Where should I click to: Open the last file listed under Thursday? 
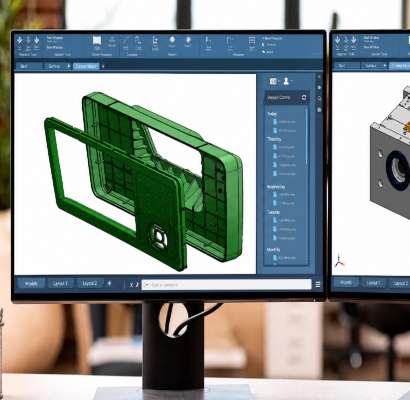(x=284, y=174)
